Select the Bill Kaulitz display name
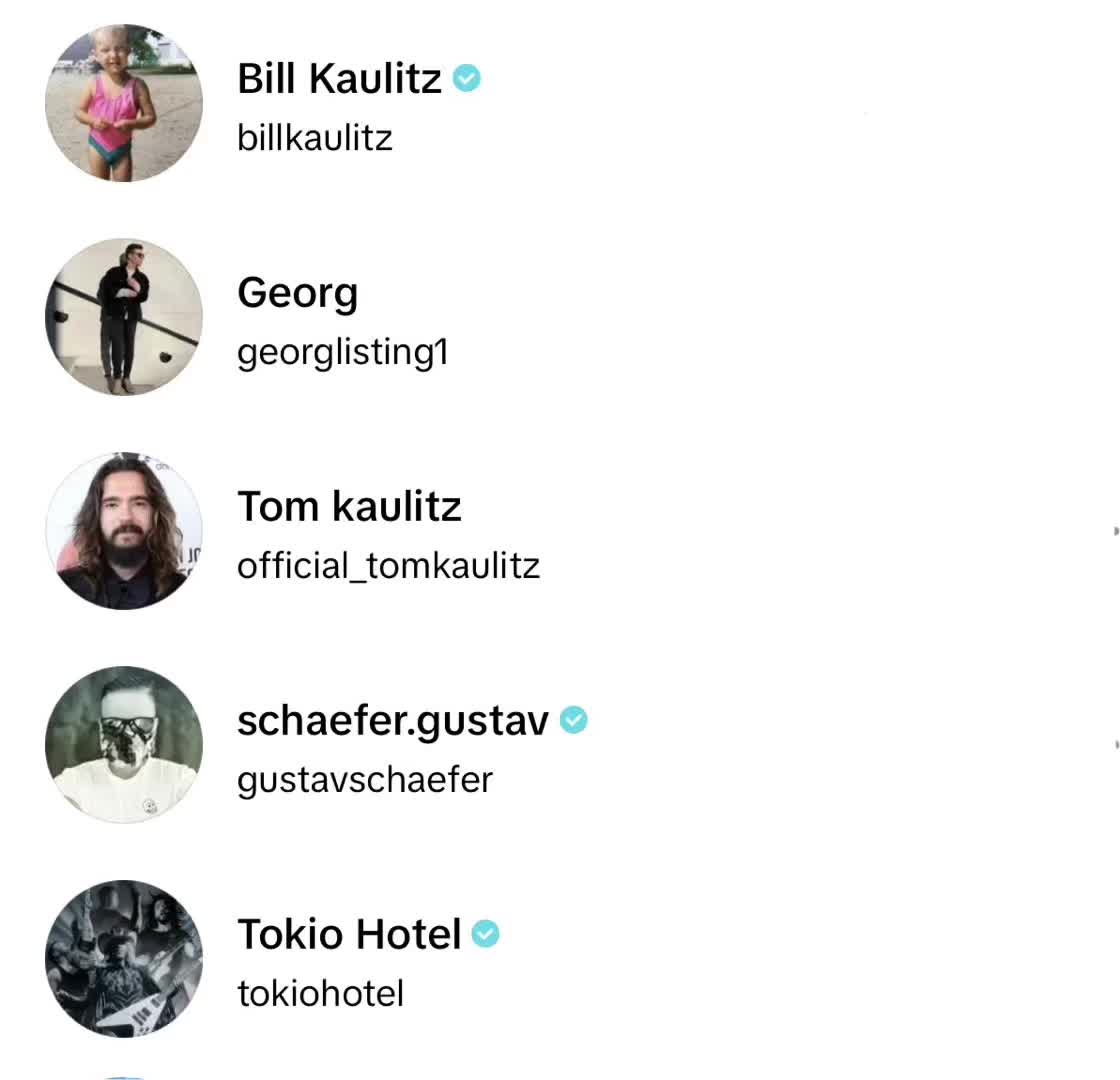The image size is (1120, 1080). click(x=339, y=78)
